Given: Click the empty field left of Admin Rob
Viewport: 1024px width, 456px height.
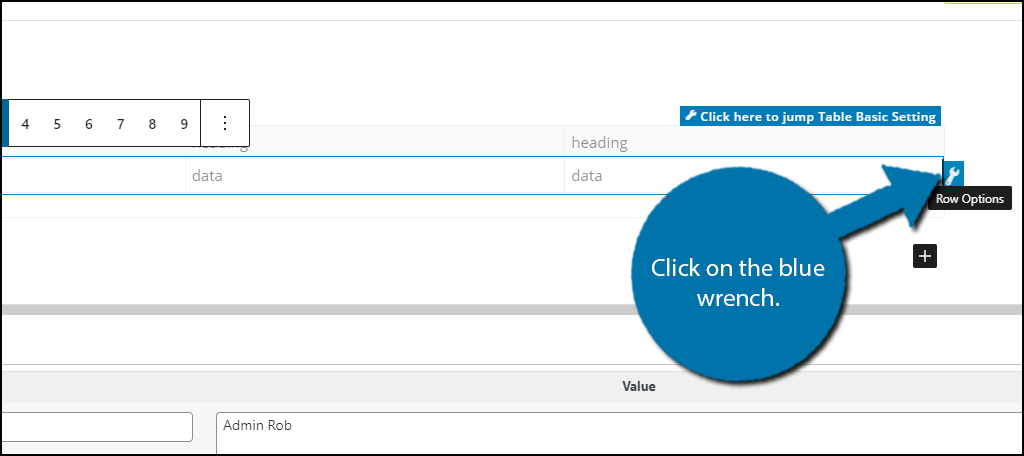Looking at the screenshot, I should coord(97,427).
